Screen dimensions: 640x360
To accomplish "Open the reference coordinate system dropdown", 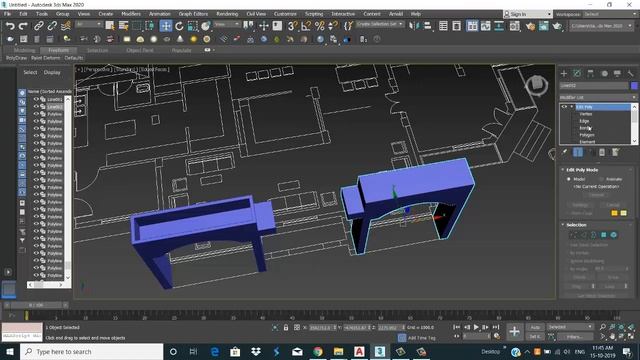I will 227,24.
